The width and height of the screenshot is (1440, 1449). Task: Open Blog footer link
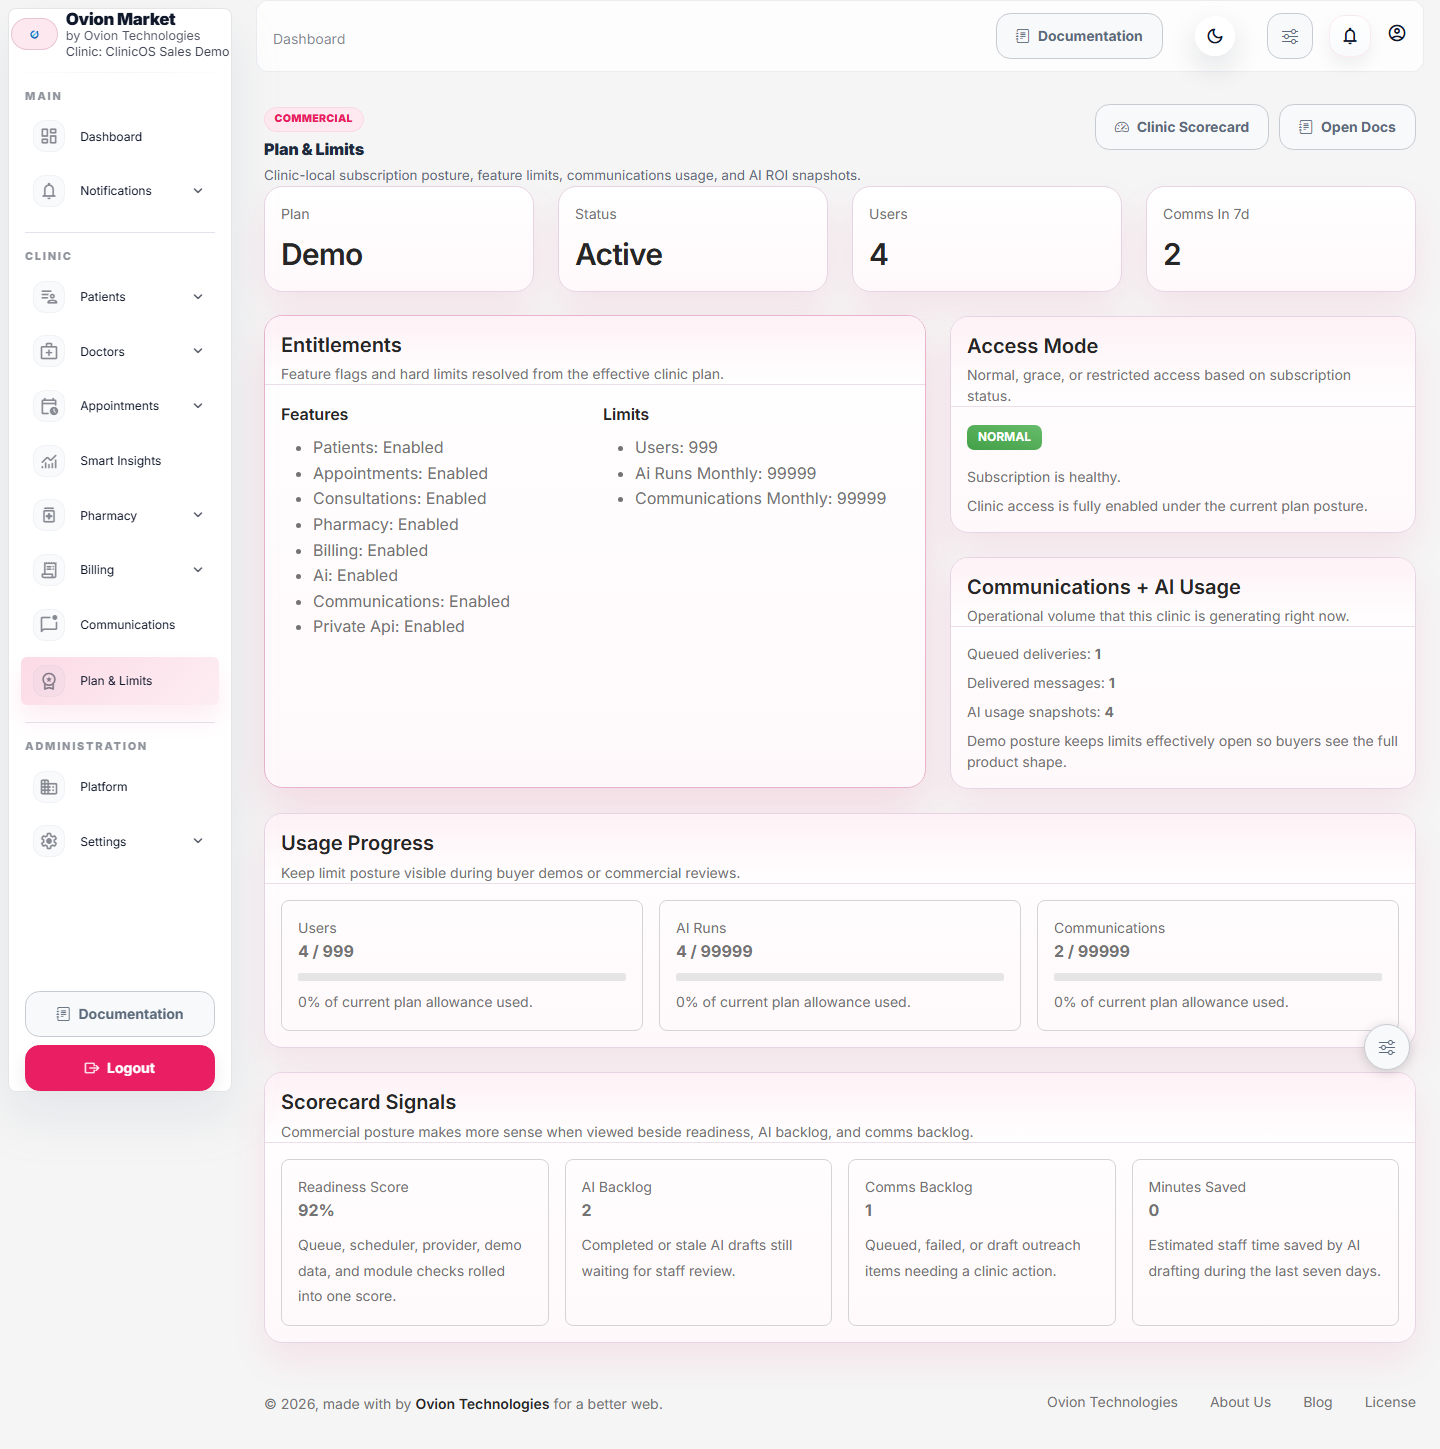[x=1318, y=1402]
